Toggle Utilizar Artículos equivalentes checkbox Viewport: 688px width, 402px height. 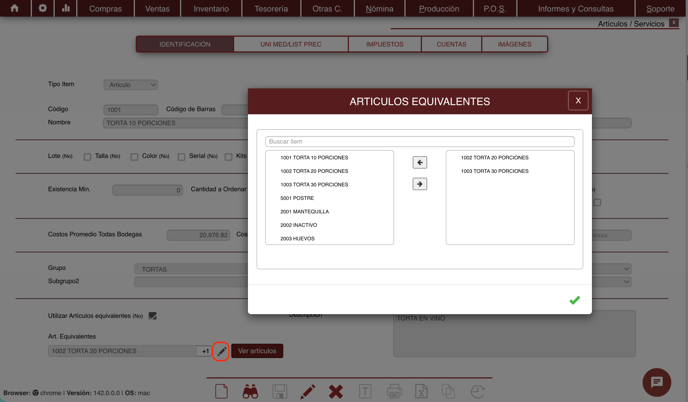(153, 316)
